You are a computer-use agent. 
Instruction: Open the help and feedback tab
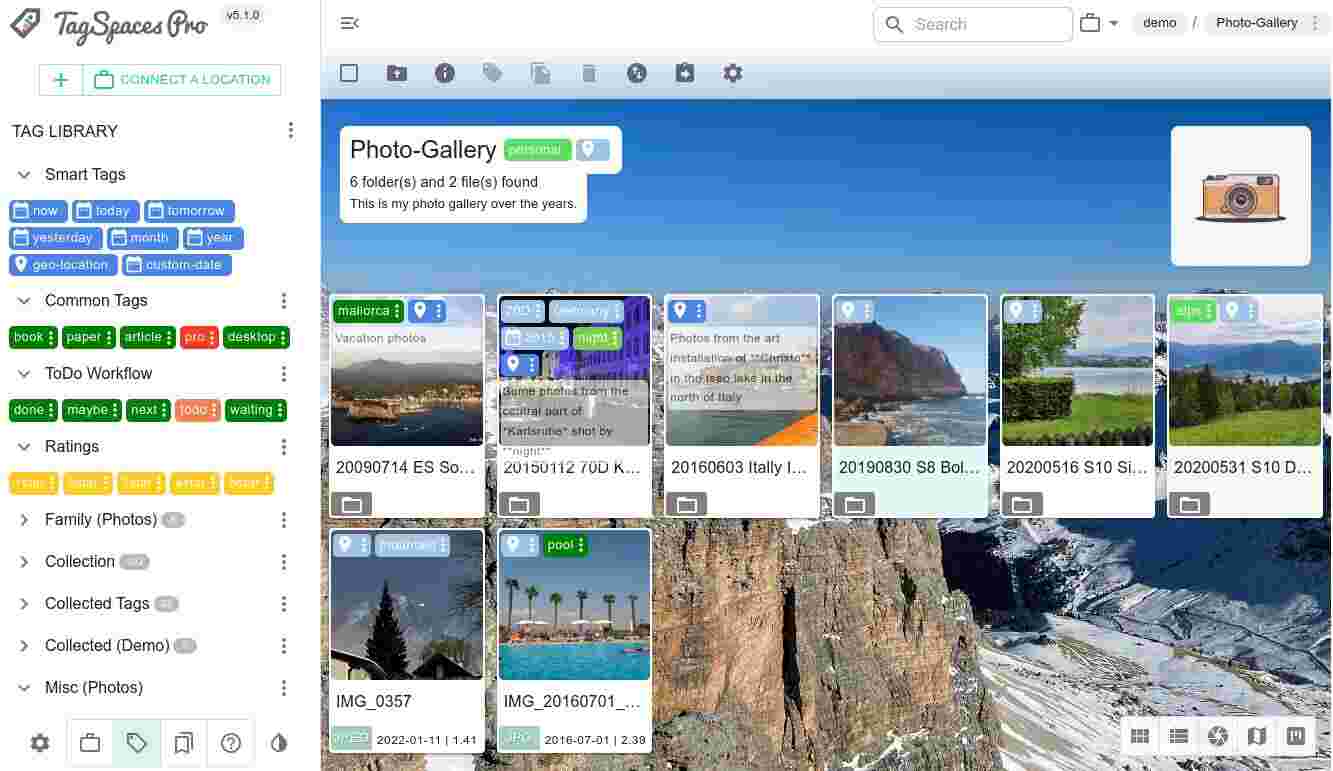[231, 743]
